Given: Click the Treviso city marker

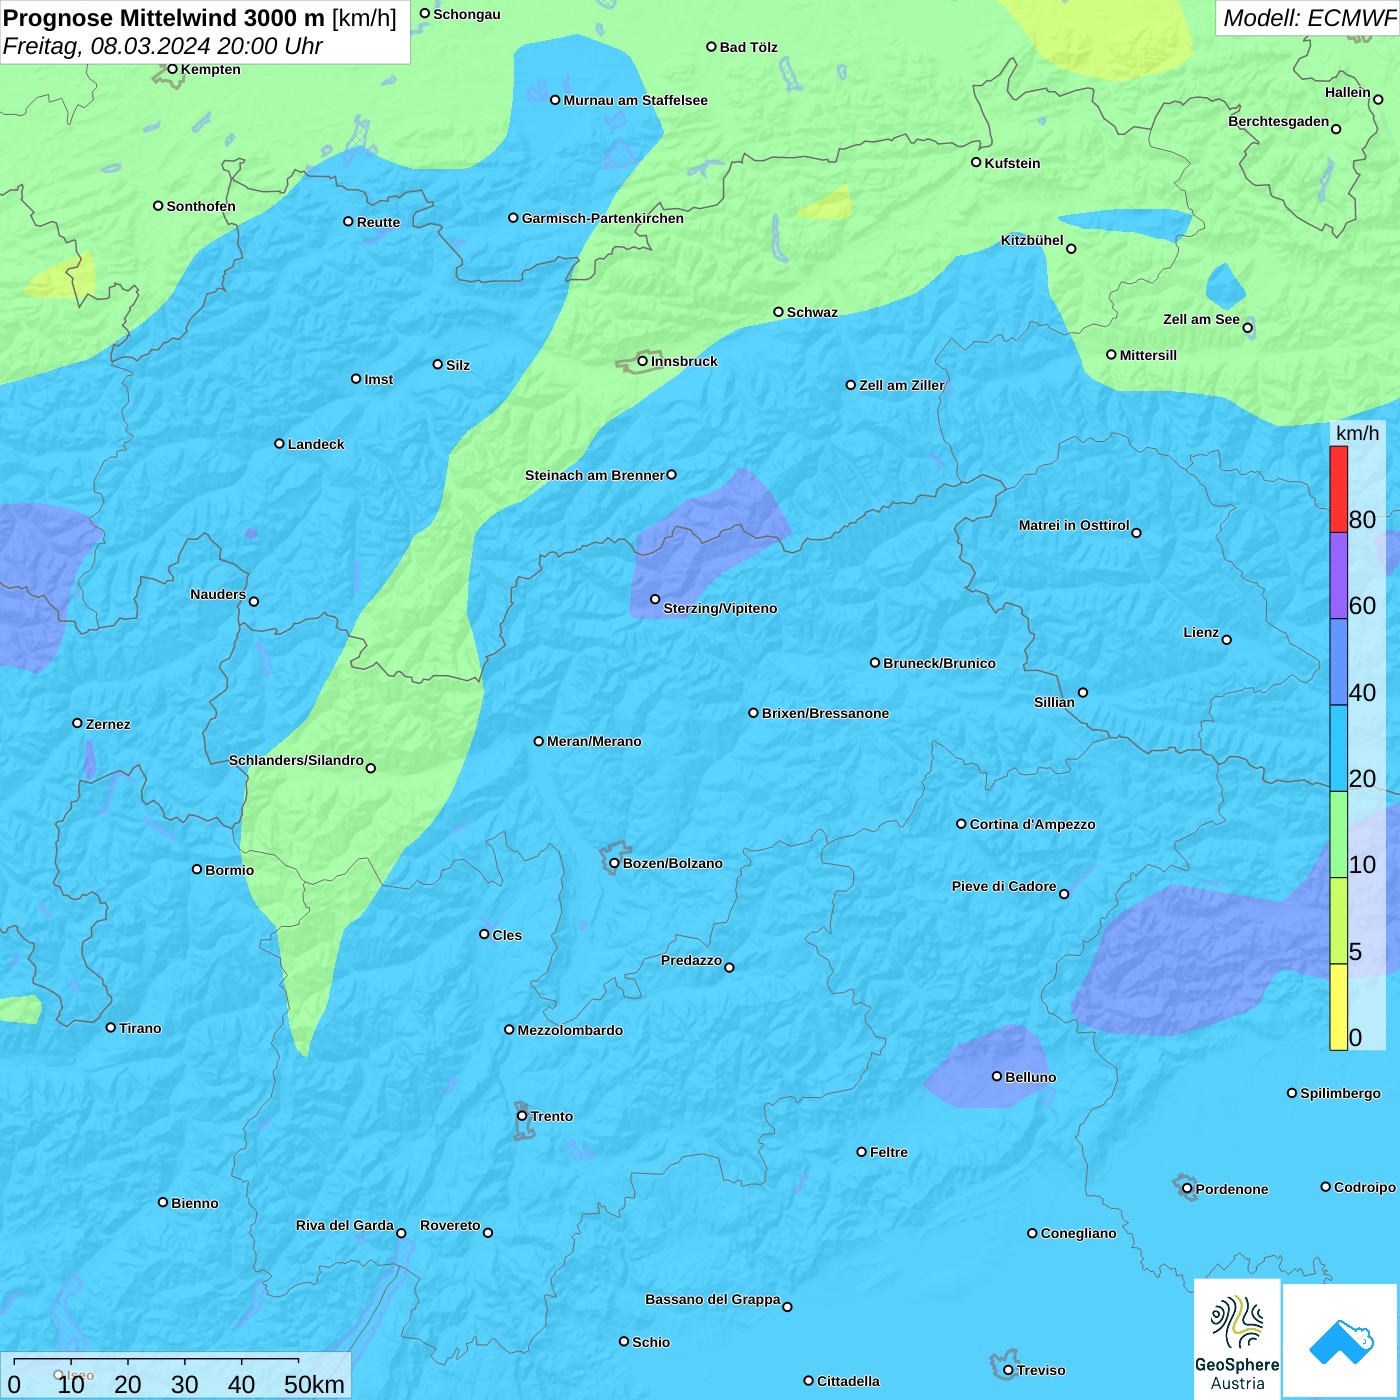Looking at the screenshot, I should click(x=1008, y=1370).
